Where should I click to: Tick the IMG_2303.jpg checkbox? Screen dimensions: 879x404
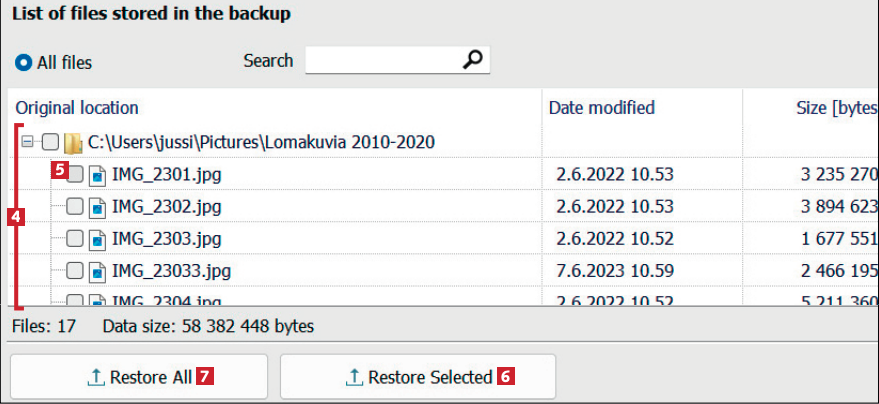tap(74, 239)
